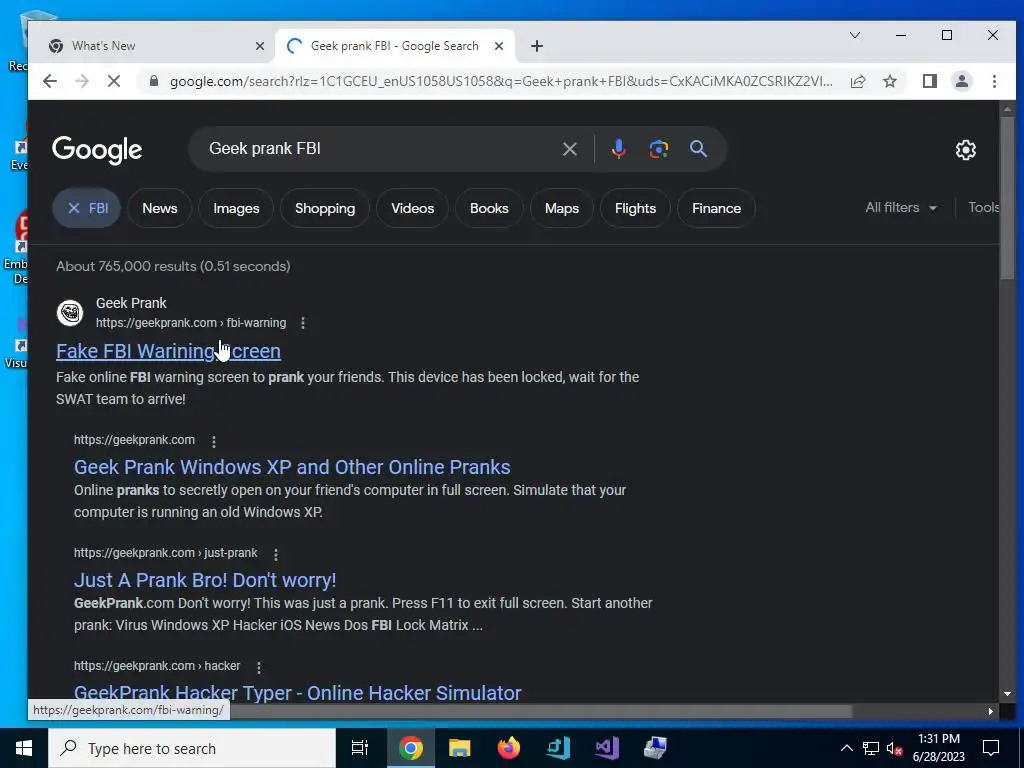
Task: Click the Chrome address bar URL
Action: (501, 81)
